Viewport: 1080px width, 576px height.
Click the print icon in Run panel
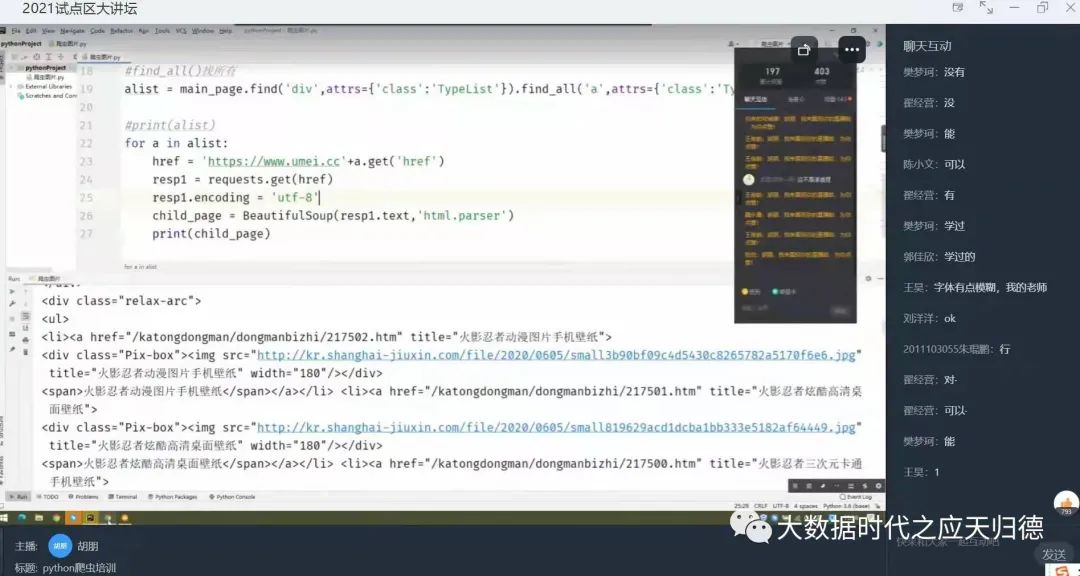(25, 340)
